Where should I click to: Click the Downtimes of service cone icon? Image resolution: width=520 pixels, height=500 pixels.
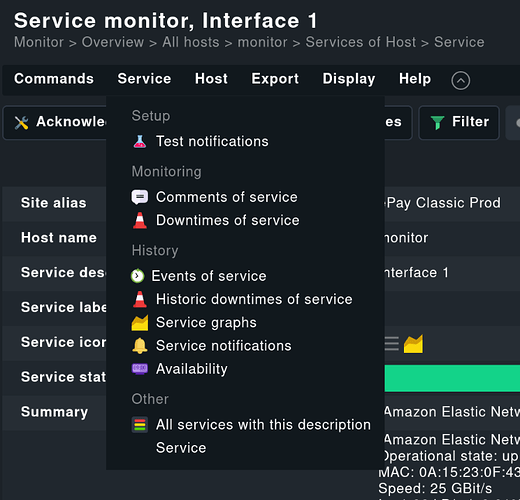click(x=140, y=220)
